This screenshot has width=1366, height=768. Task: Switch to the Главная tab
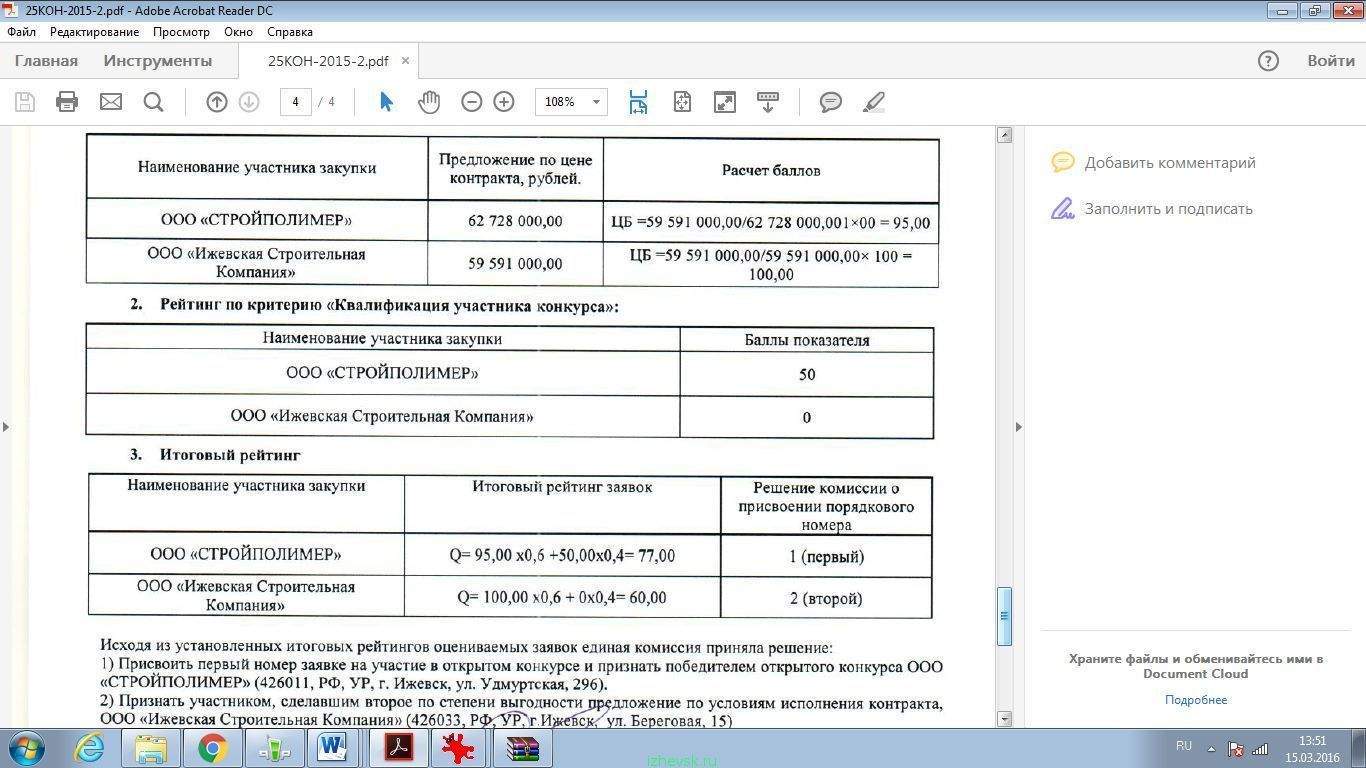point(46,61)
